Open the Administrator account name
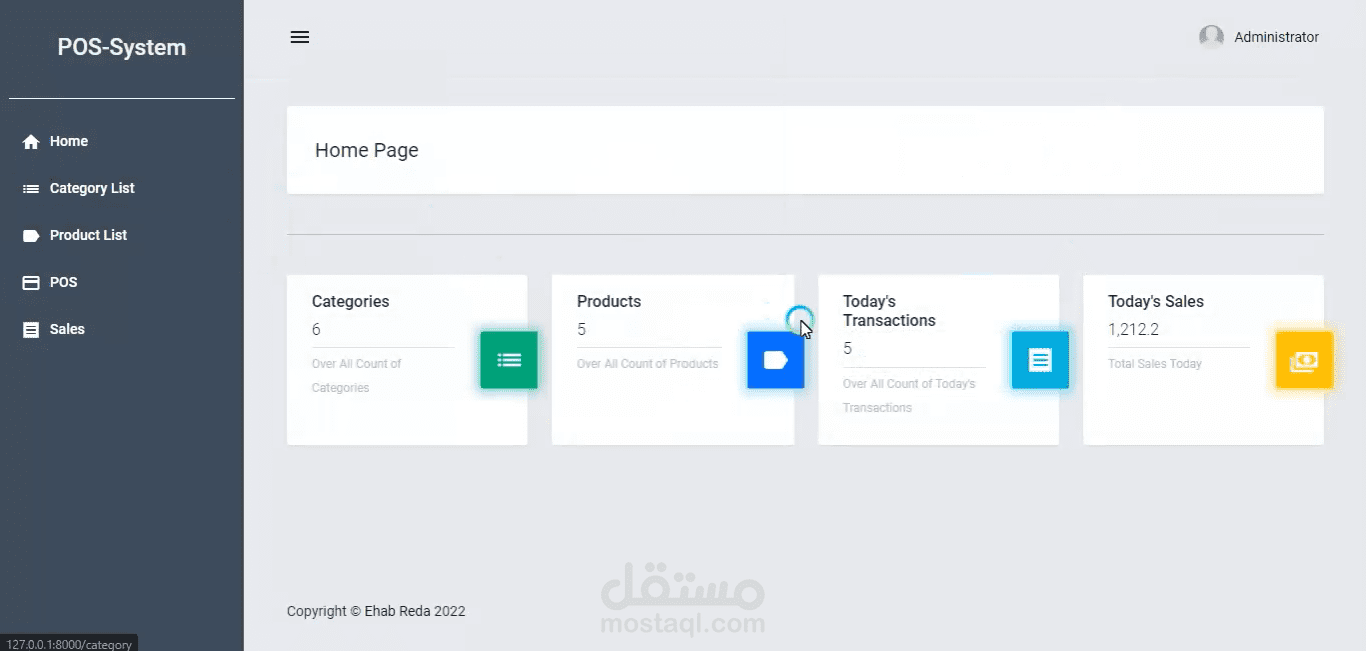The image size is (1366, 651). 1276,37
